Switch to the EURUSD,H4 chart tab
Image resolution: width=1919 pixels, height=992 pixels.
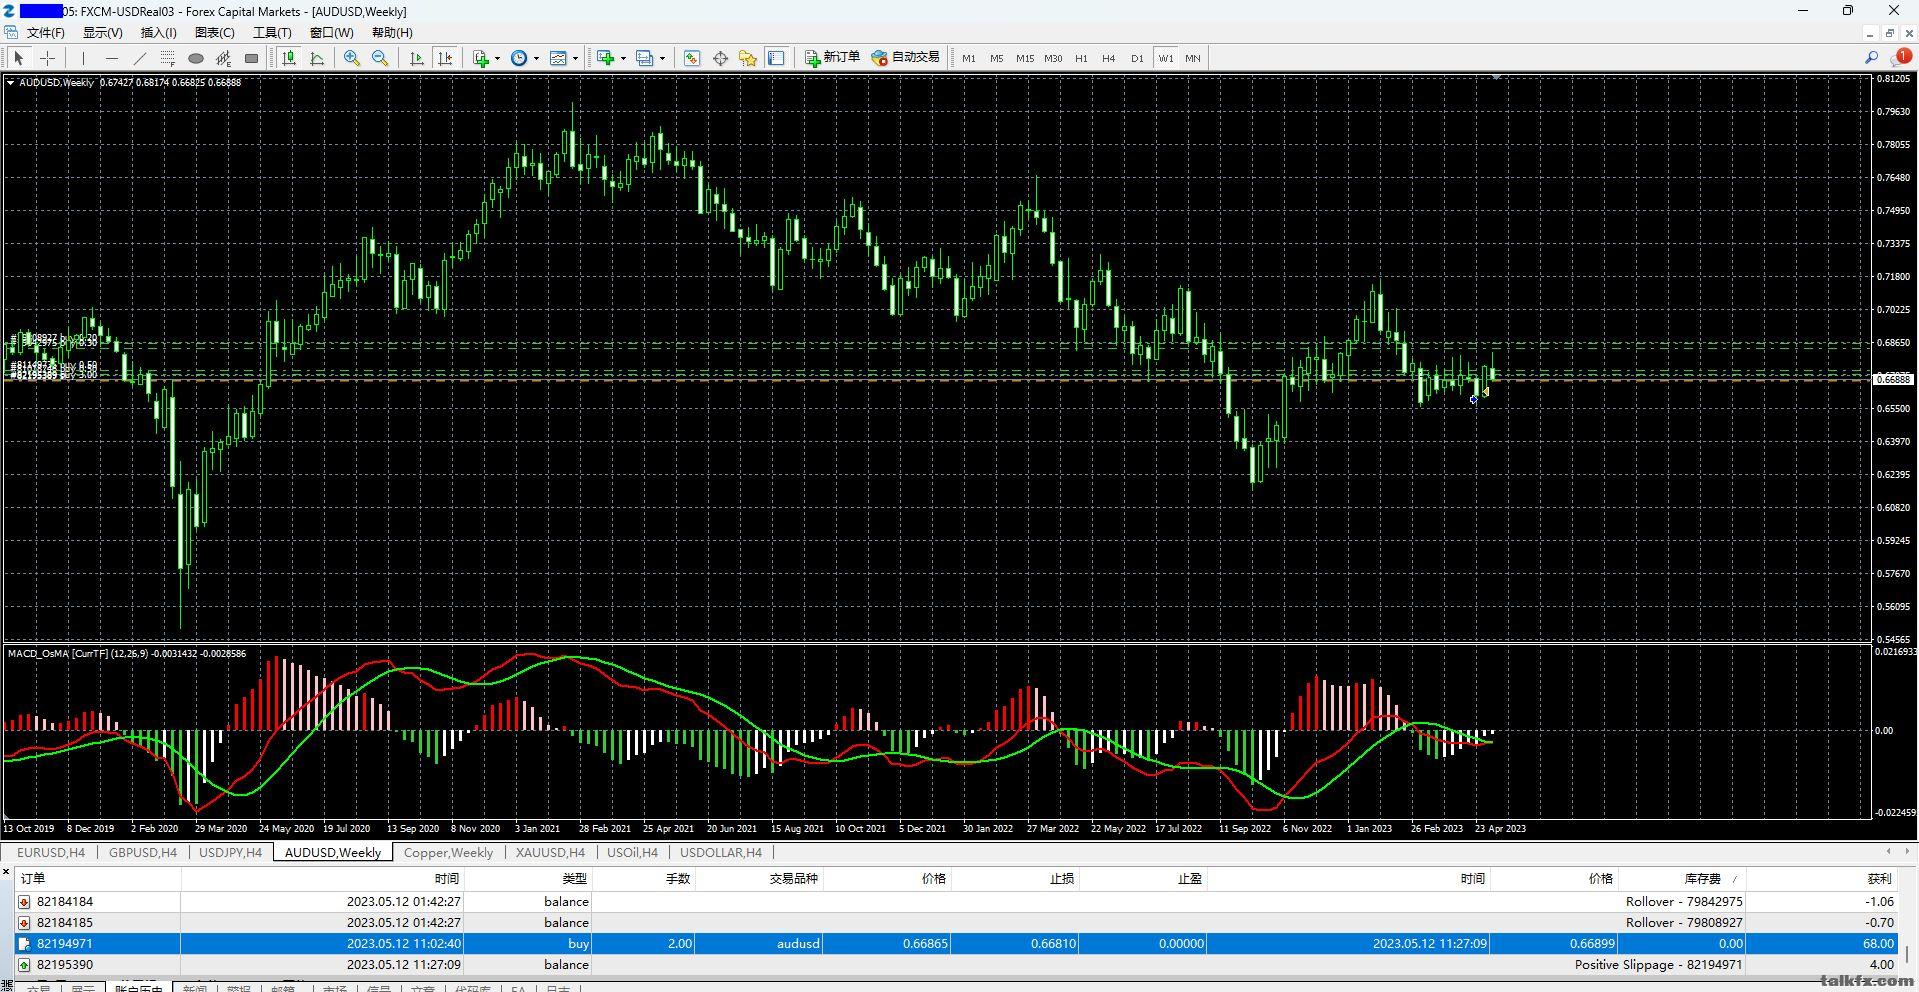tap(51, 853)
